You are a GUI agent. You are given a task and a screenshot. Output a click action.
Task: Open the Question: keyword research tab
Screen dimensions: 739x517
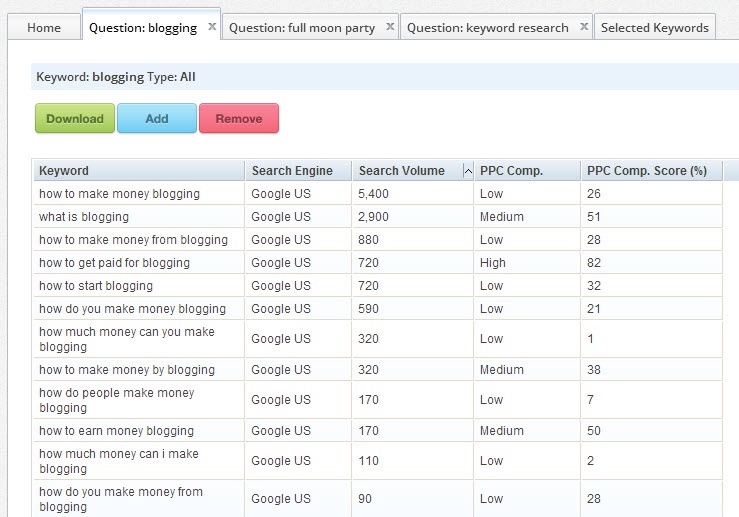pyautogui.click(x=487, y=28)
